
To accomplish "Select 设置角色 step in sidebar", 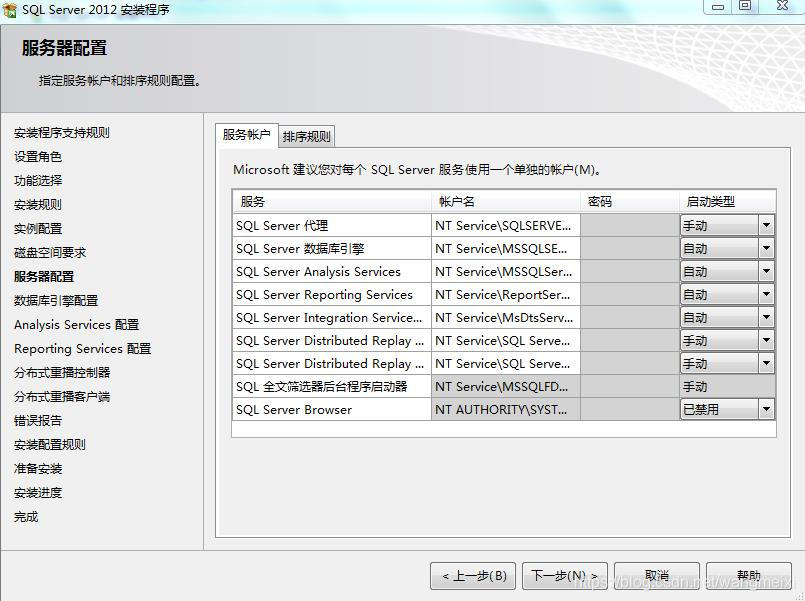I will (x=38, y=157).
